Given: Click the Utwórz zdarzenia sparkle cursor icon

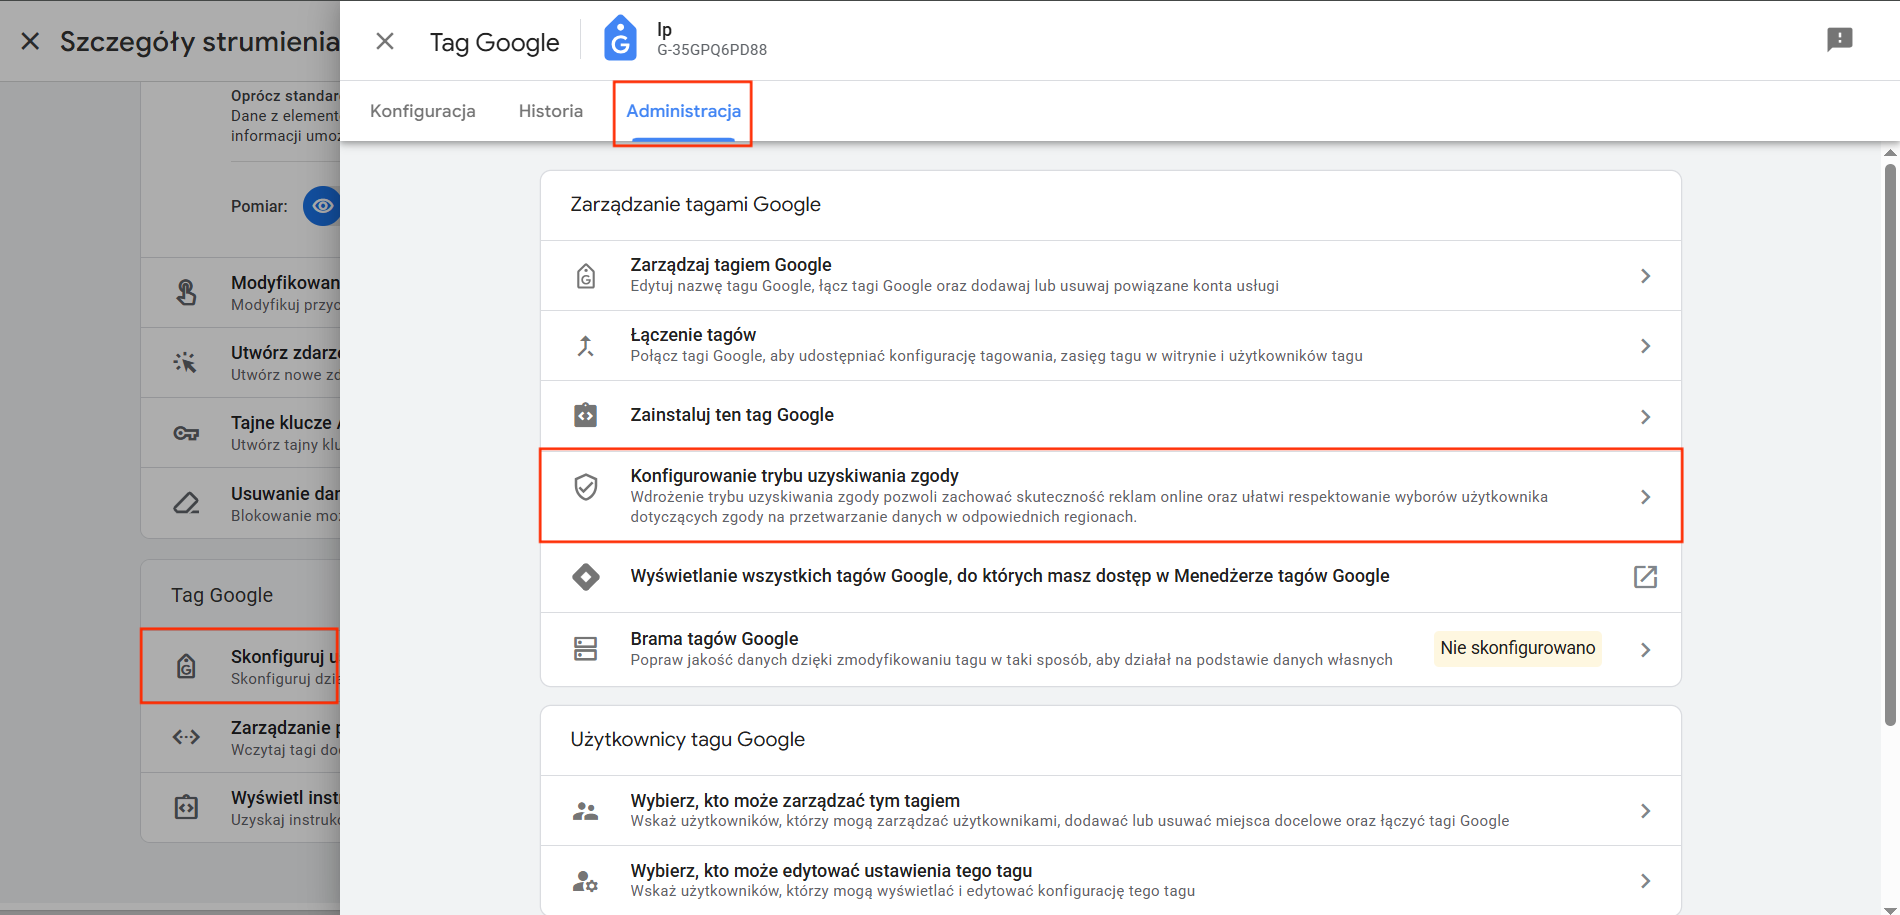Looking at the screenshot, I should [186, 363].
